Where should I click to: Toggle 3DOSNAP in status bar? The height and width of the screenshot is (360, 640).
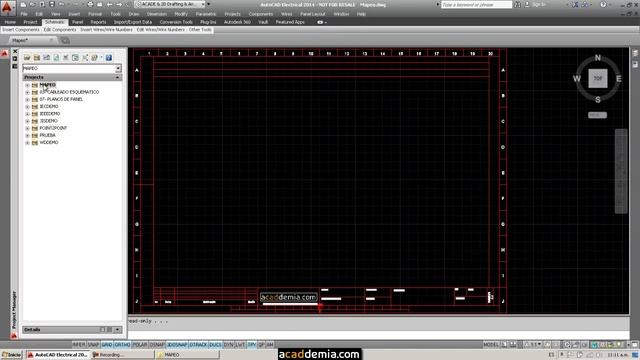coord(177,345)
